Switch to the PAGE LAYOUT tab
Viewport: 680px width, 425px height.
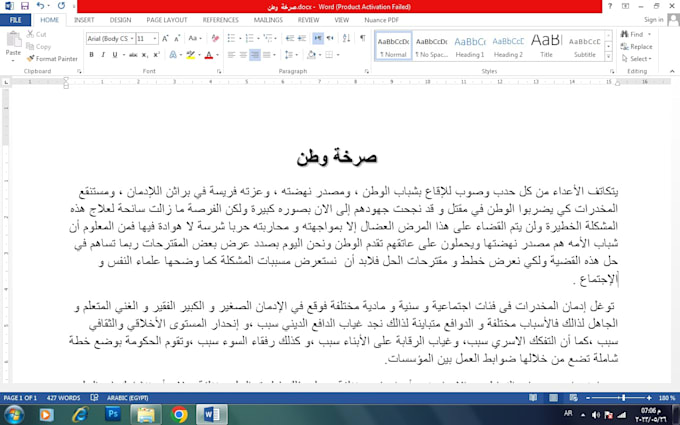[x=167, y=20]
